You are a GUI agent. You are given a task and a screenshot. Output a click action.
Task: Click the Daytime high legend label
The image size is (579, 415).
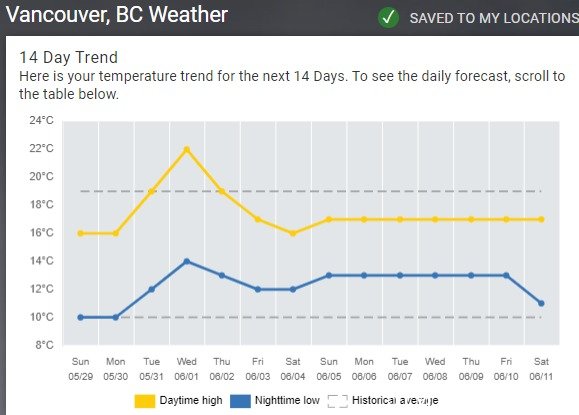pos(191,400)
